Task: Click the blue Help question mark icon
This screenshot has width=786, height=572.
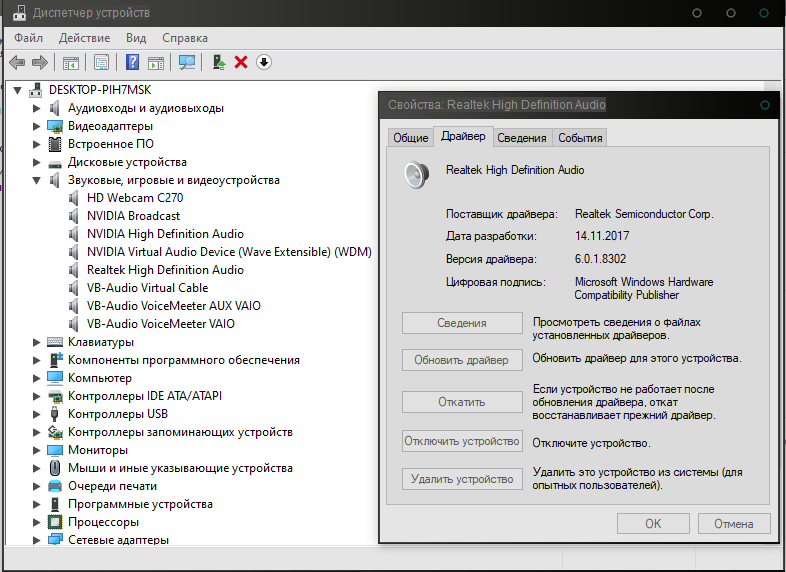Action: click(x=132, y=62)
